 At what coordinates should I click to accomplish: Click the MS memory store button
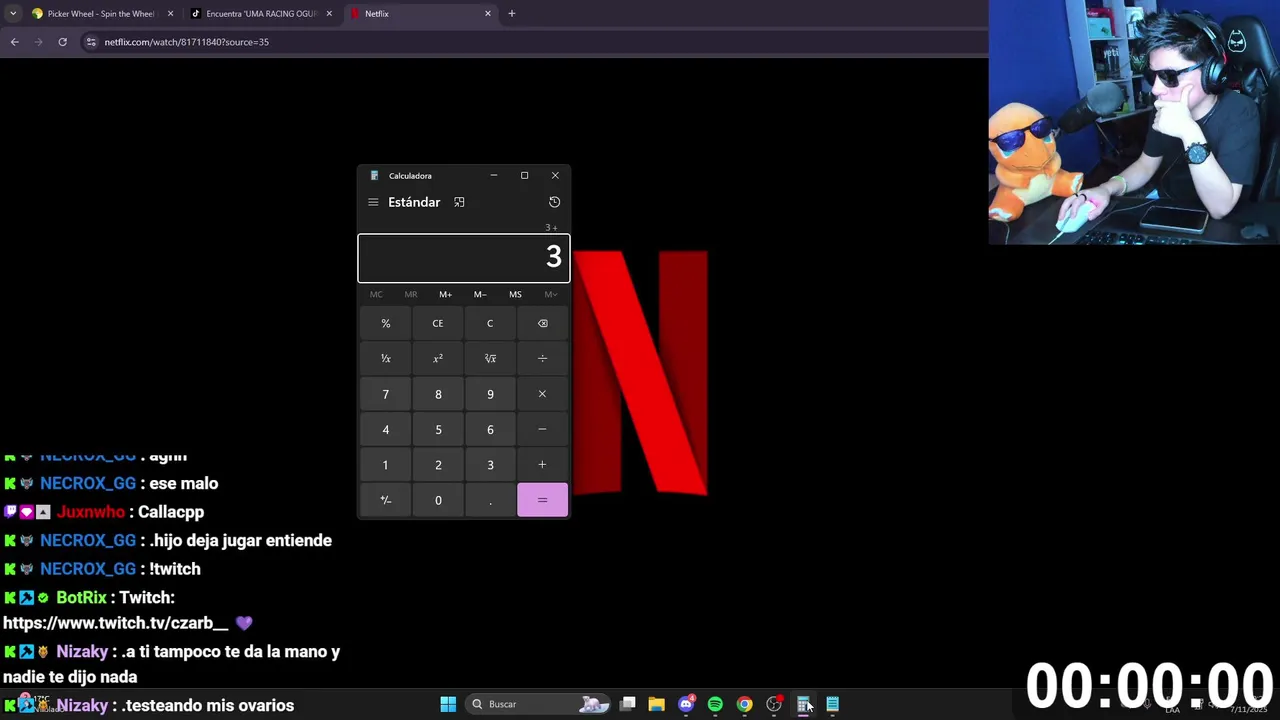tap(515, 294)
